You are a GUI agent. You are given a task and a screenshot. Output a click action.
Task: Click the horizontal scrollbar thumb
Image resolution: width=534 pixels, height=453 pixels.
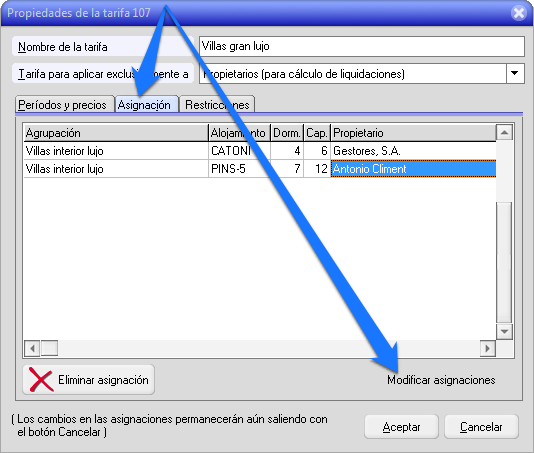click(49, 348)
